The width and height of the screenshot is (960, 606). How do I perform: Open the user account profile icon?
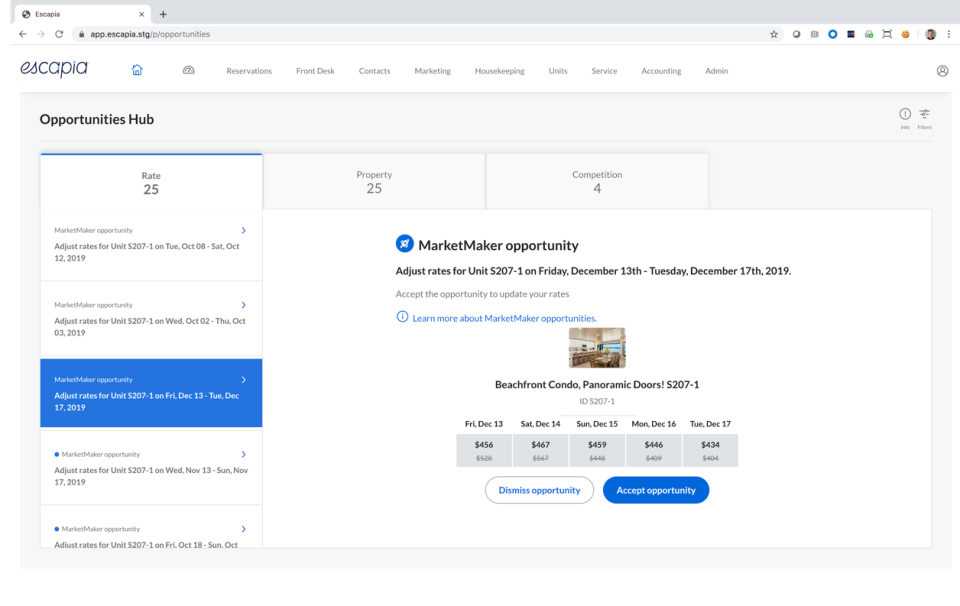click(x=942, y=71)
